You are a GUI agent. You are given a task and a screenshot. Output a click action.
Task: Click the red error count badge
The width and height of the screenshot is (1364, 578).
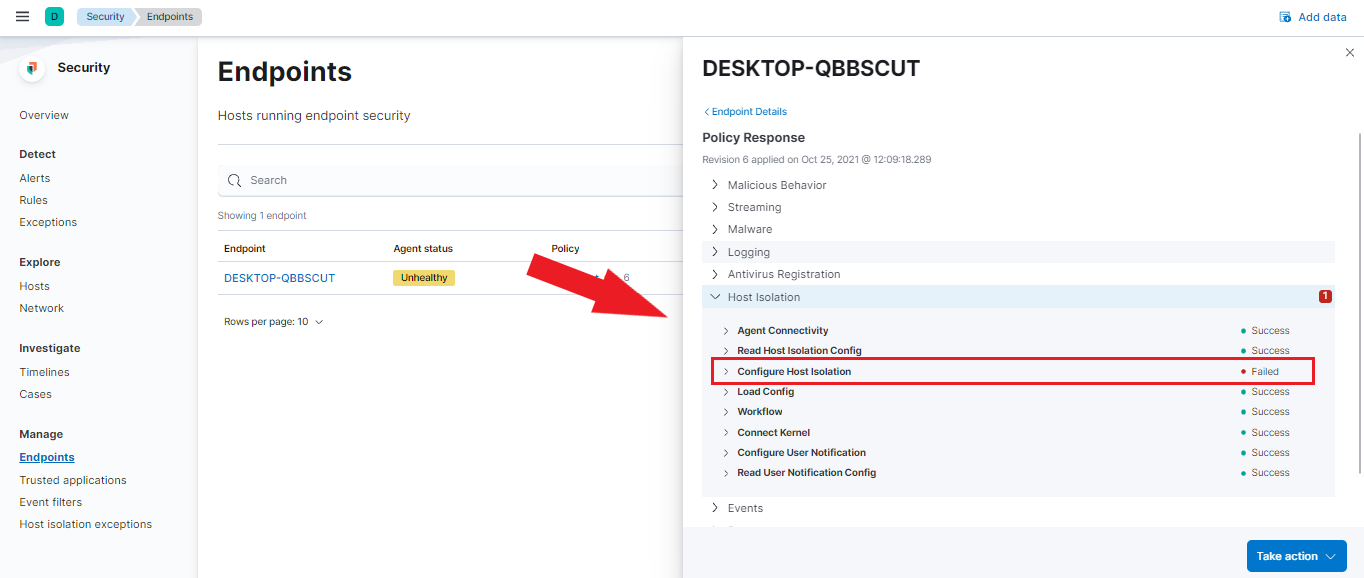1325,296
